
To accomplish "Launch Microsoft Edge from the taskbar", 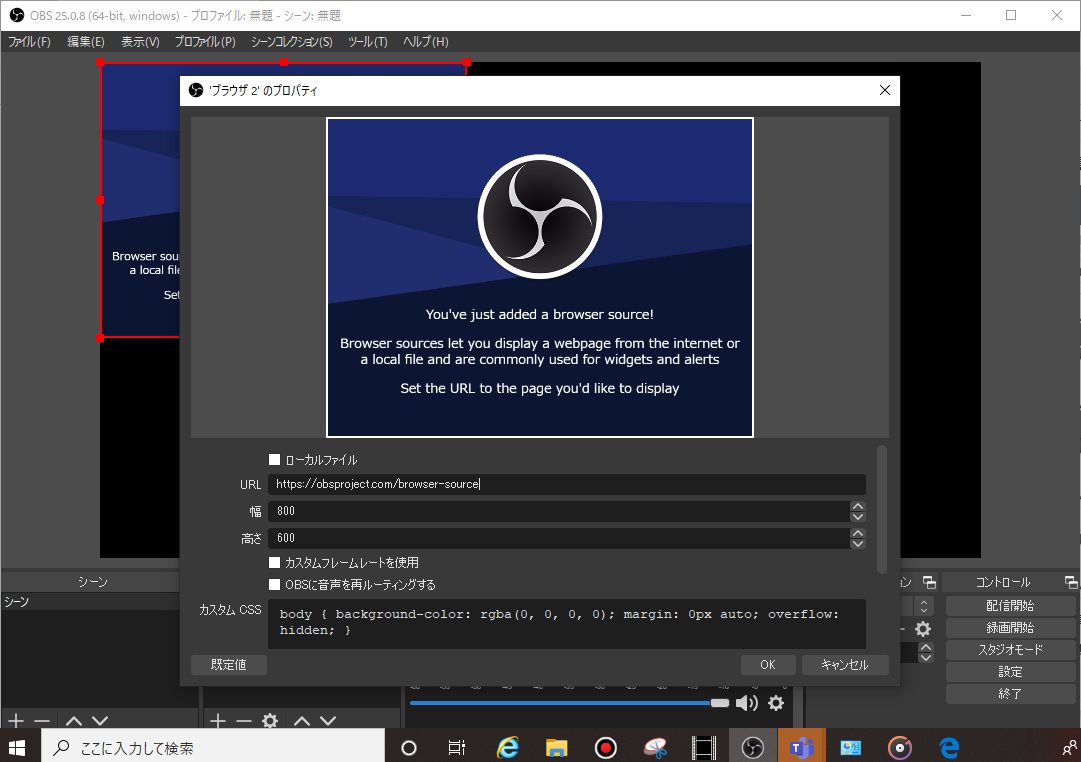I will (x=949, y=748).
